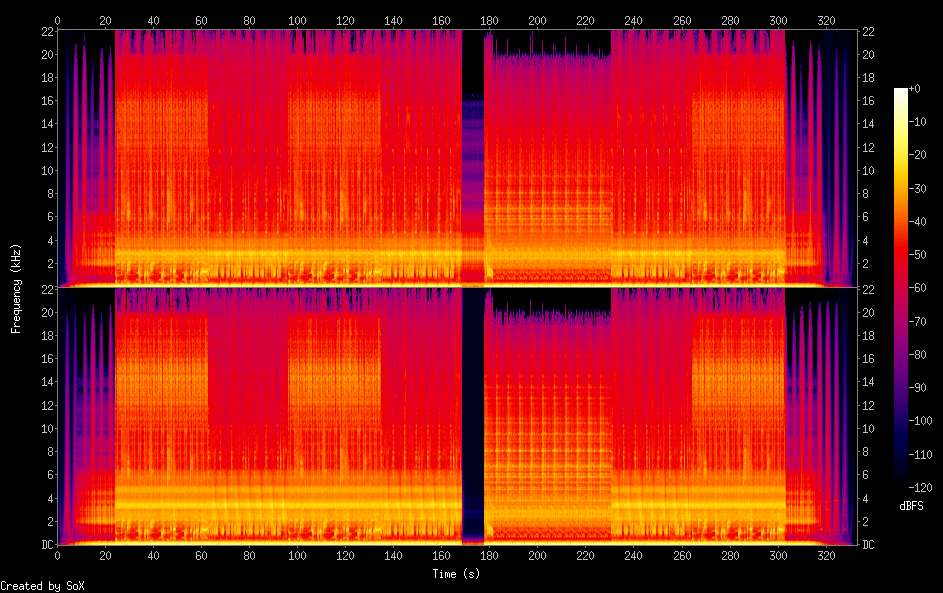The width and height of the screenshot is (943, 593).
Task: Click the 'Created by SoX' caption
Action: point(42,586)
